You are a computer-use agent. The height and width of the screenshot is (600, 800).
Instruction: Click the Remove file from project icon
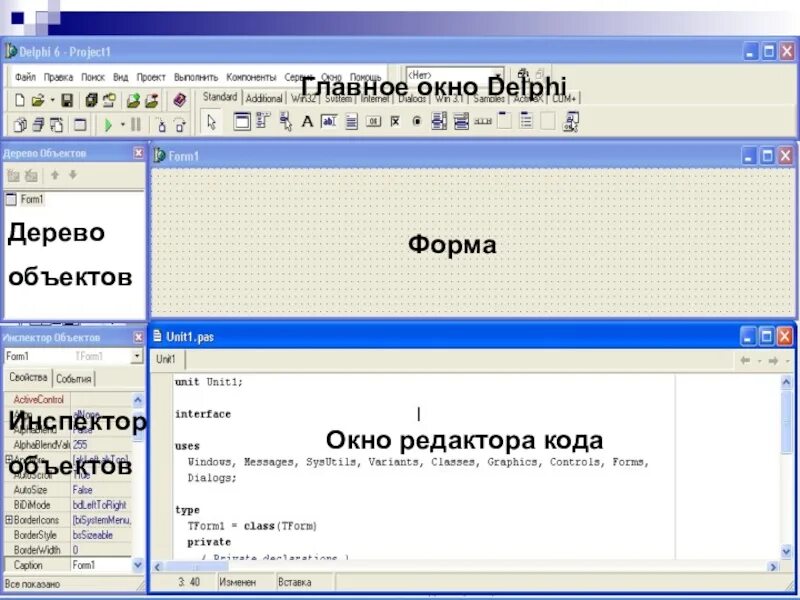152,100
